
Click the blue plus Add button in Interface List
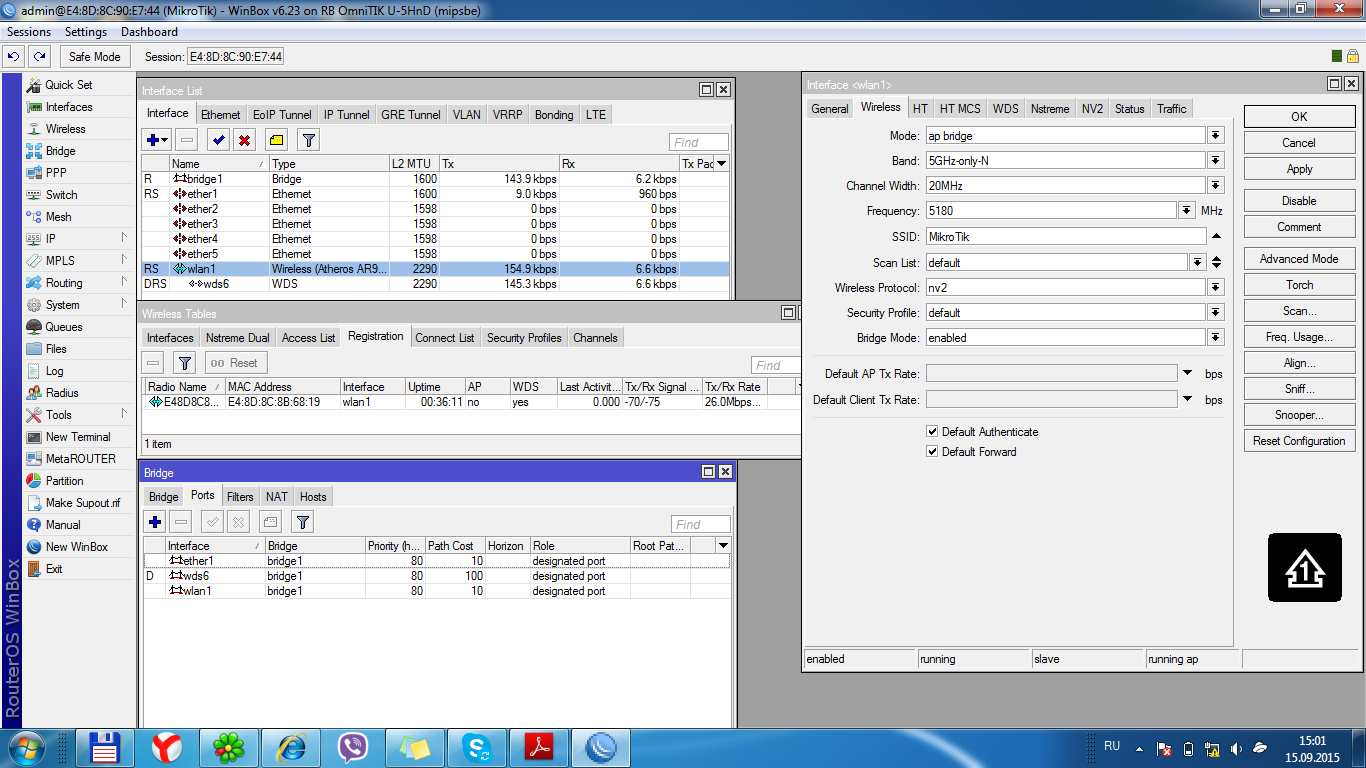pos(158,140)
